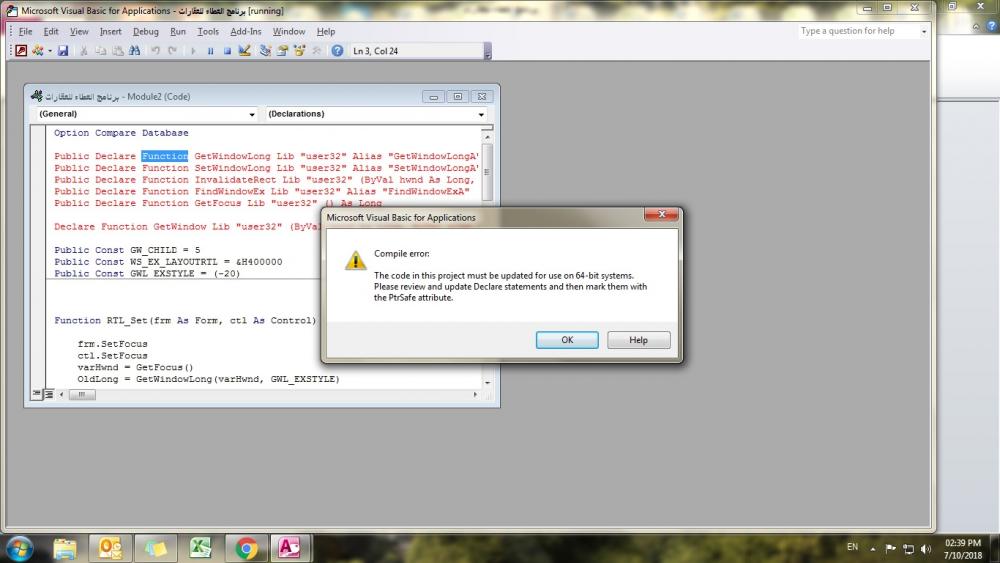Click the Insert Module toolbar icon
Image resolution: width=1000 pixels, height=563 pixels.
tap(38, 50)
